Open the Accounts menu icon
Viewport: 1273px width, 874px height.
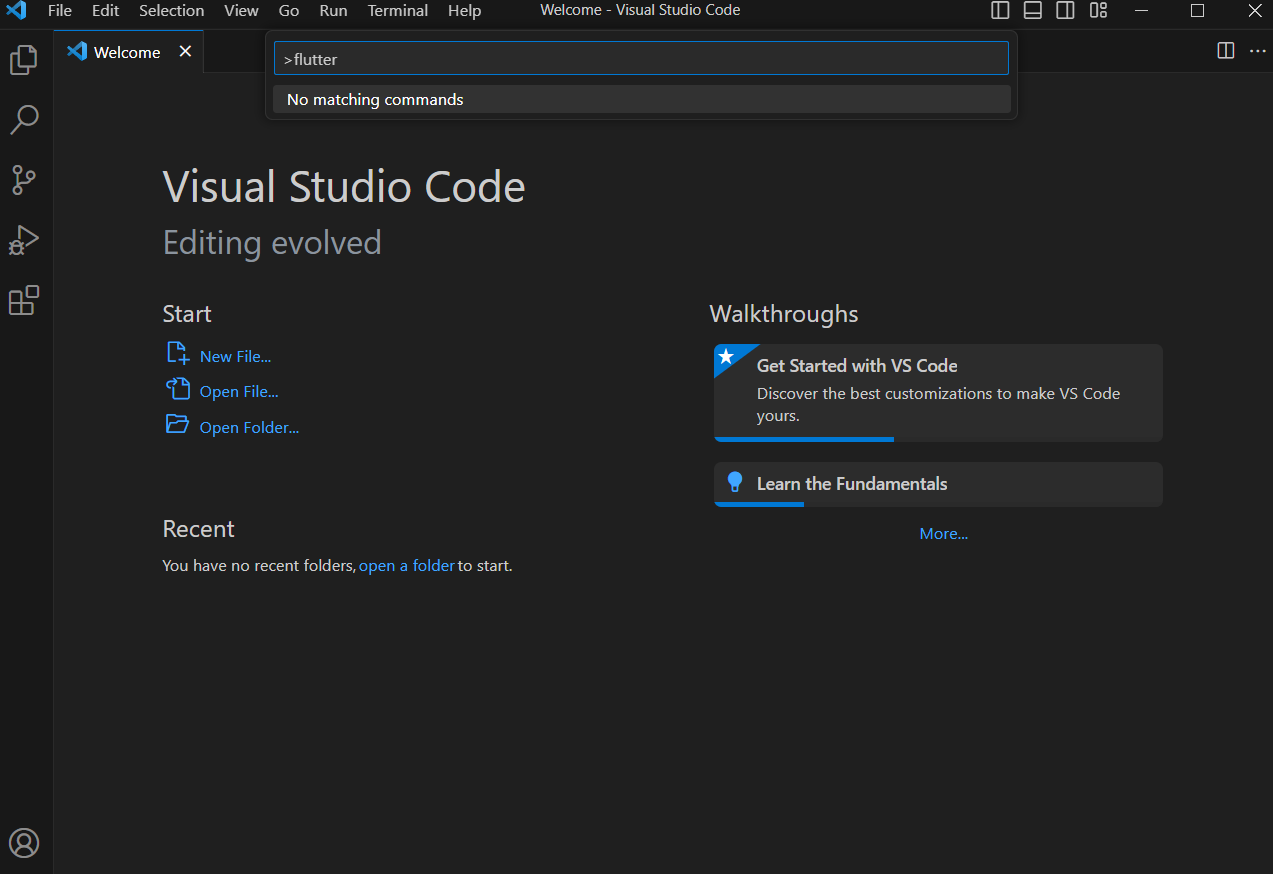pyautogui.click(x=24, y=843)
